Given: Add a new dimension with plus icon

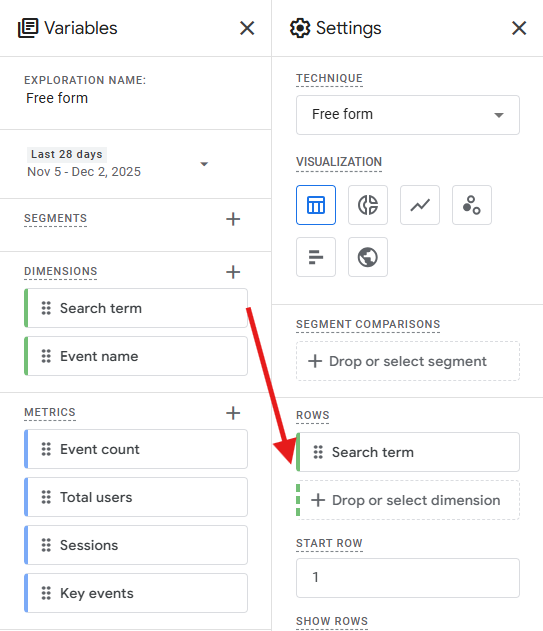Looking at the screenshot, I should 233,272.
